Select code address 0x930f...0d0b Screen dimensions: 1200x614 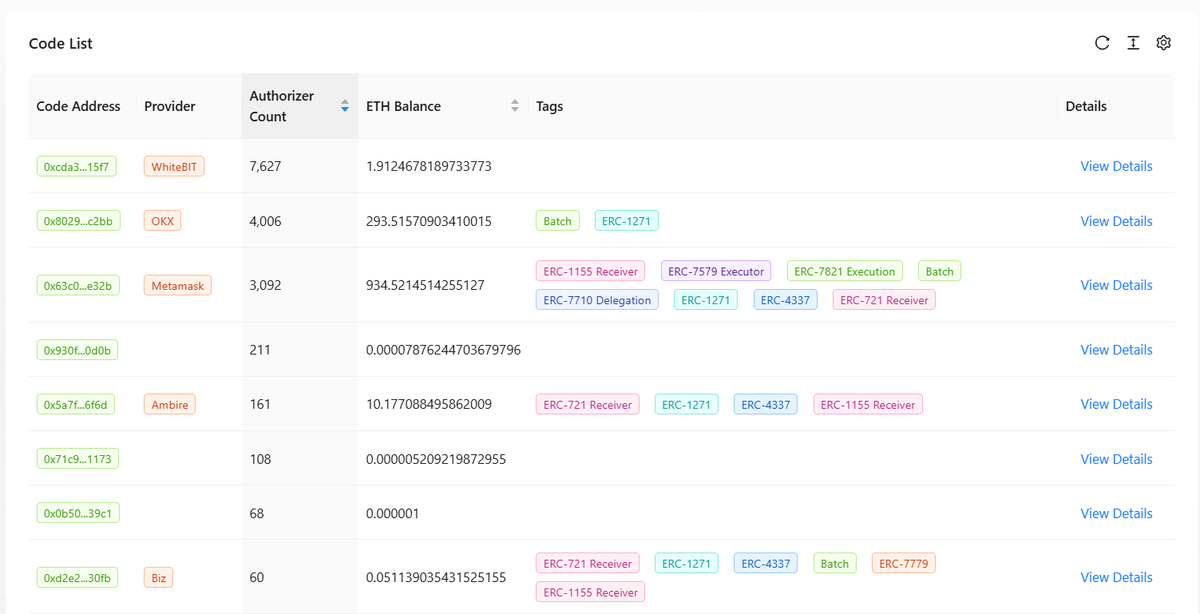(77, 350)
